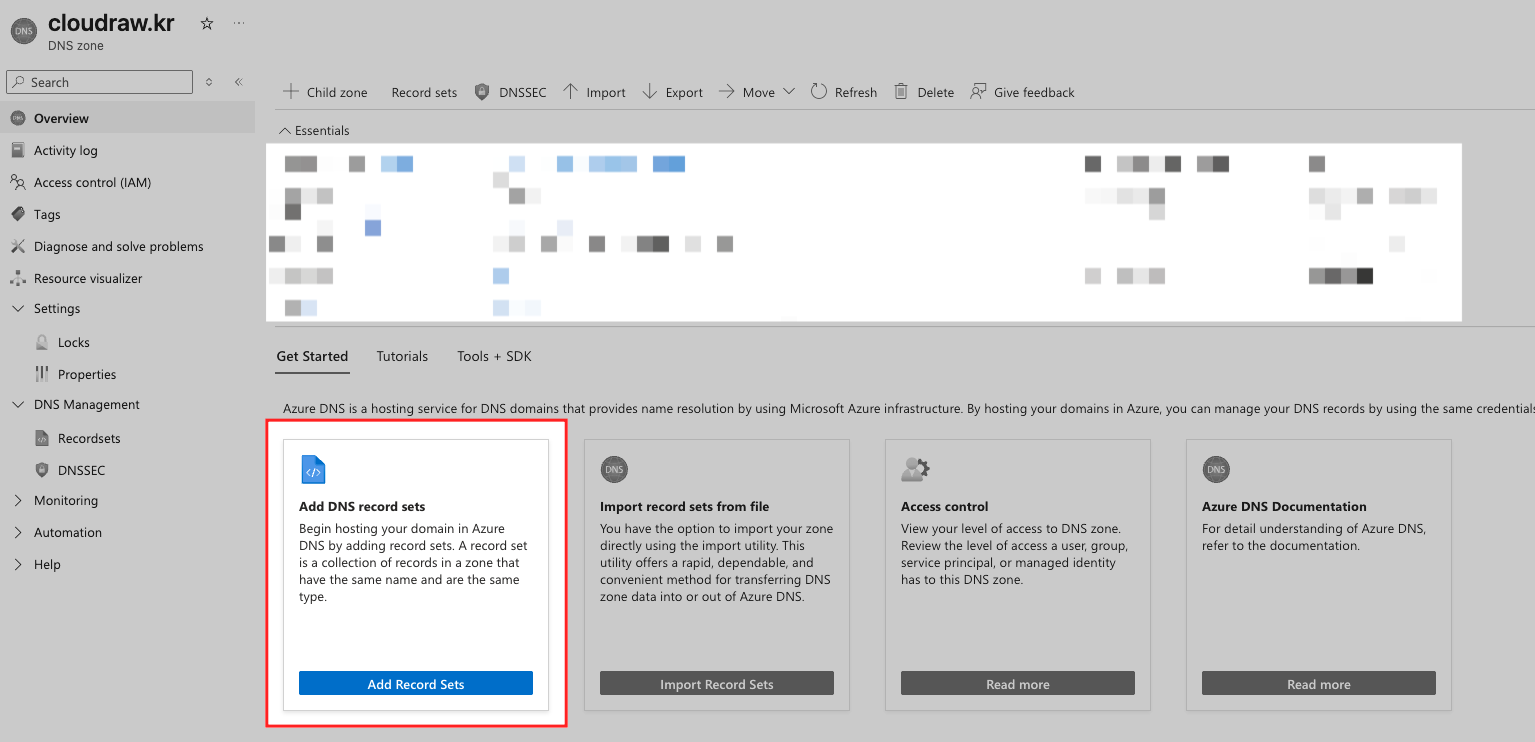Delete the DNS zone from toolbar

[924, 92]
